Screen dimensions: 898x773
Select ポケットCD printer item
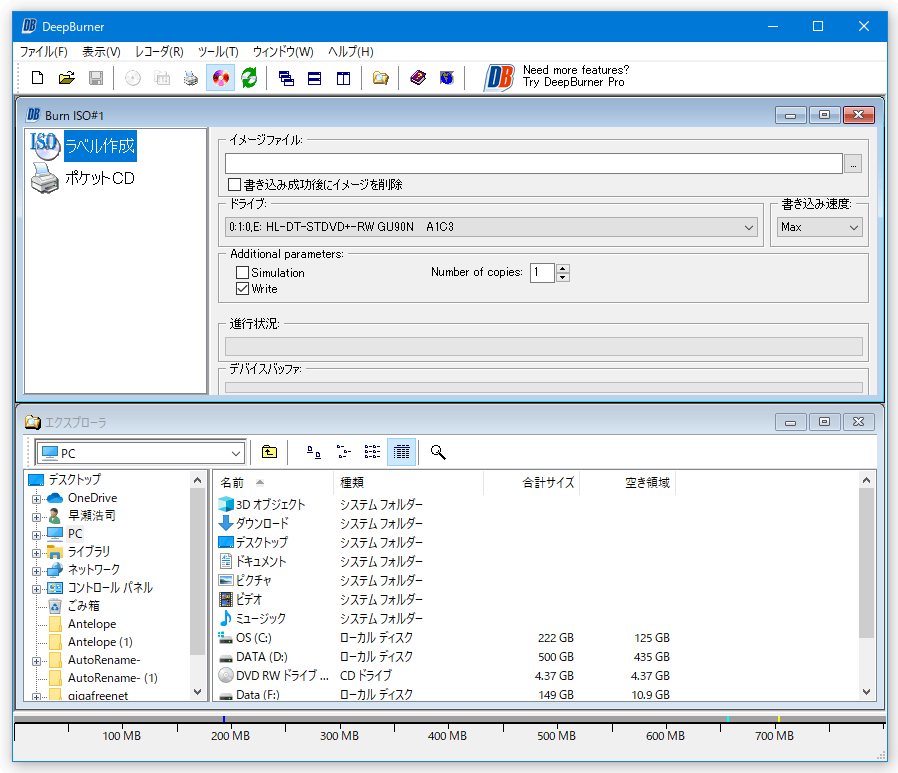[x=100, y=179]
